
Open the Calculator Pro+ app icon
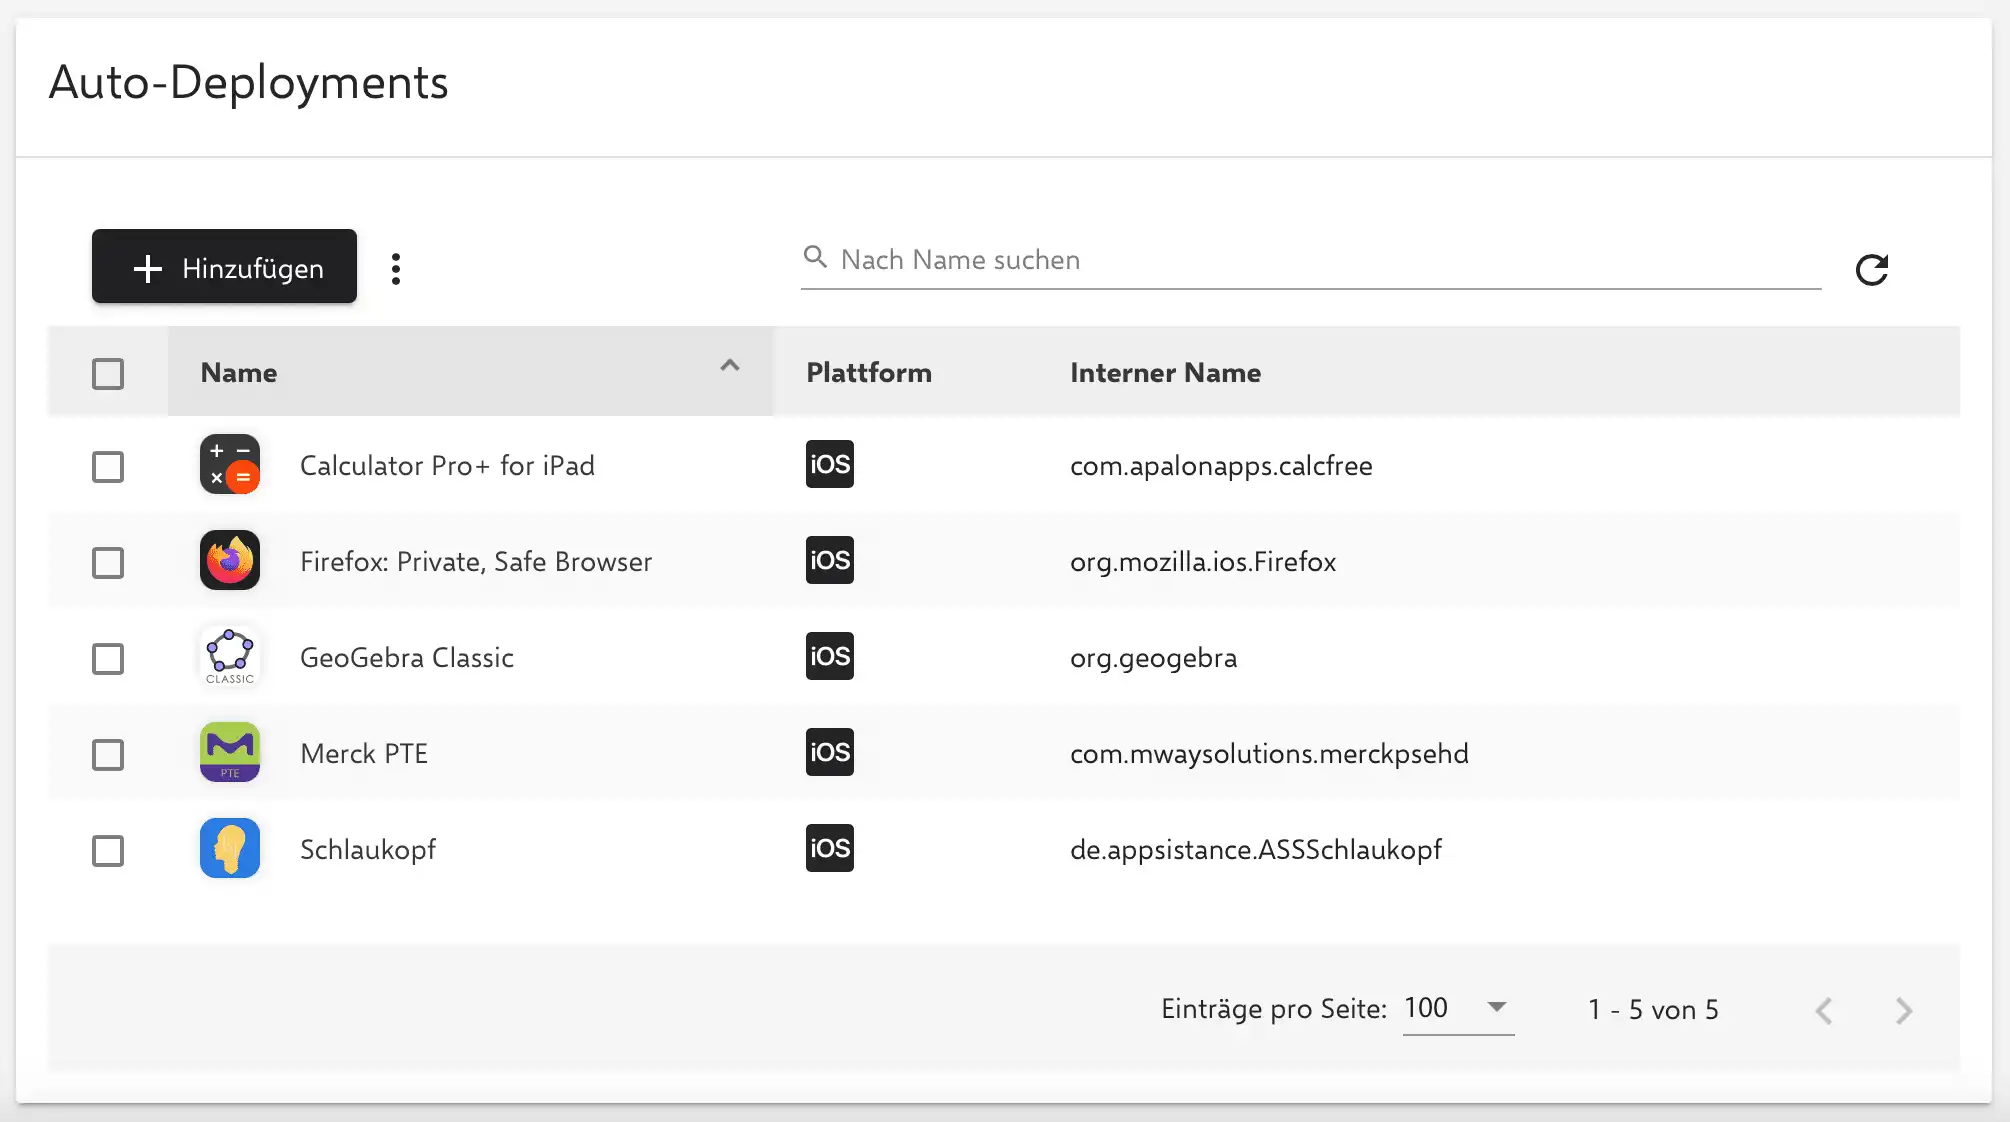pos(230,465)
